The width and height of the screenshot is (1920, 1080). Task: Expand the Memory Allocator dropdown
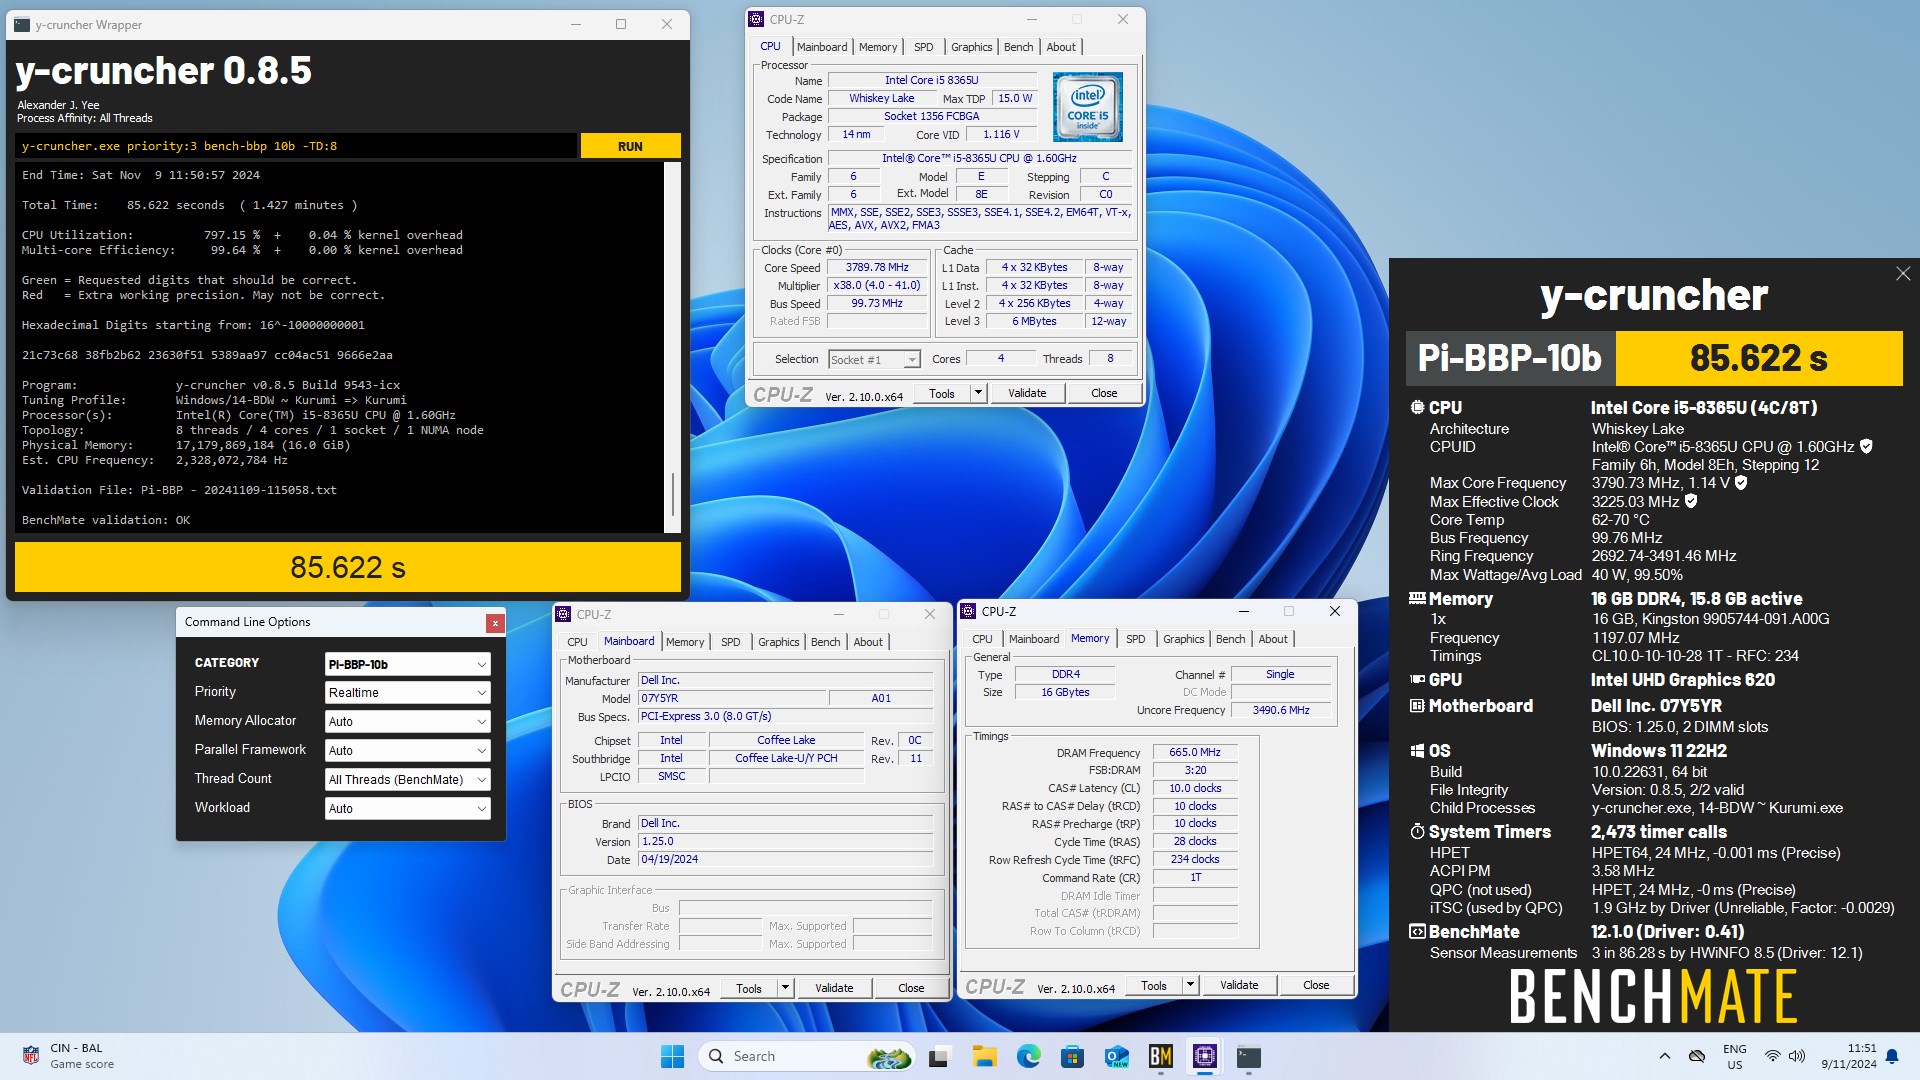pos(408,722)
